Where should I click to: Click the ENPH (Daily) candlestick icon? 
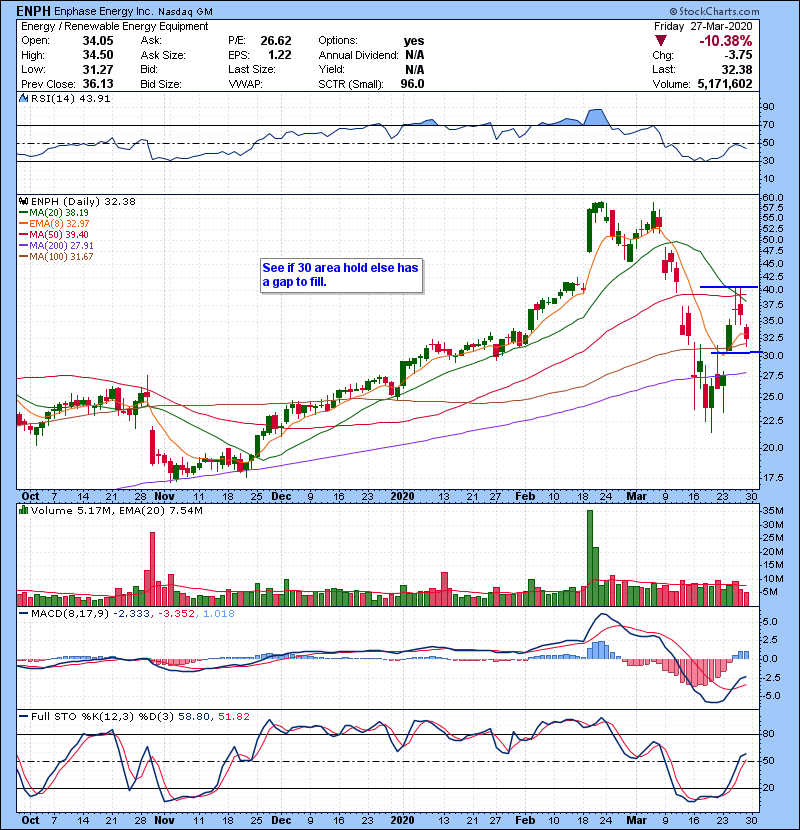click(x=23, y=201)
